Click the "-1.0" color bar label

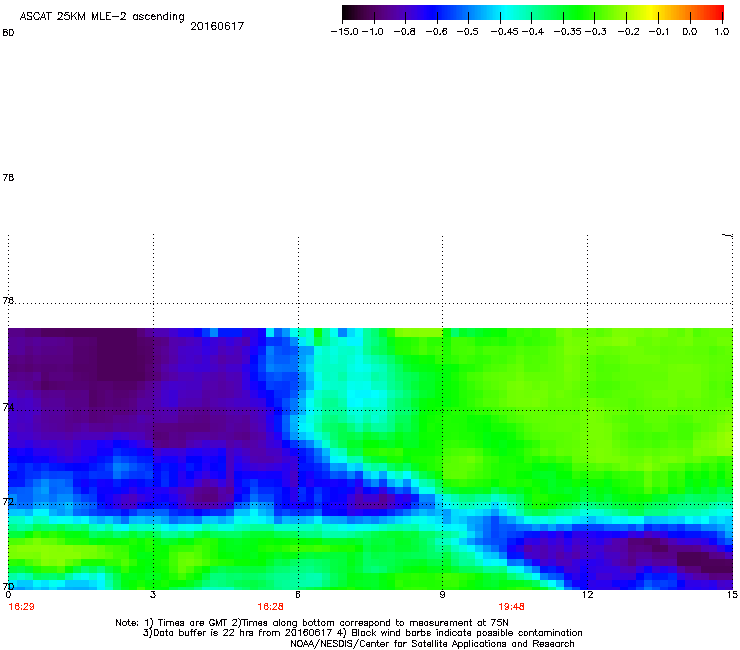373,32
